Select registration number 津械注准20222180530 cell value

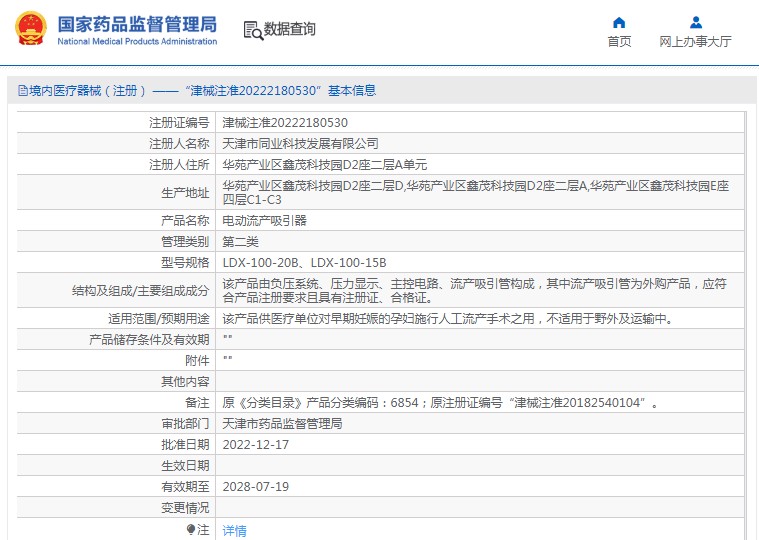click(285, 123)
